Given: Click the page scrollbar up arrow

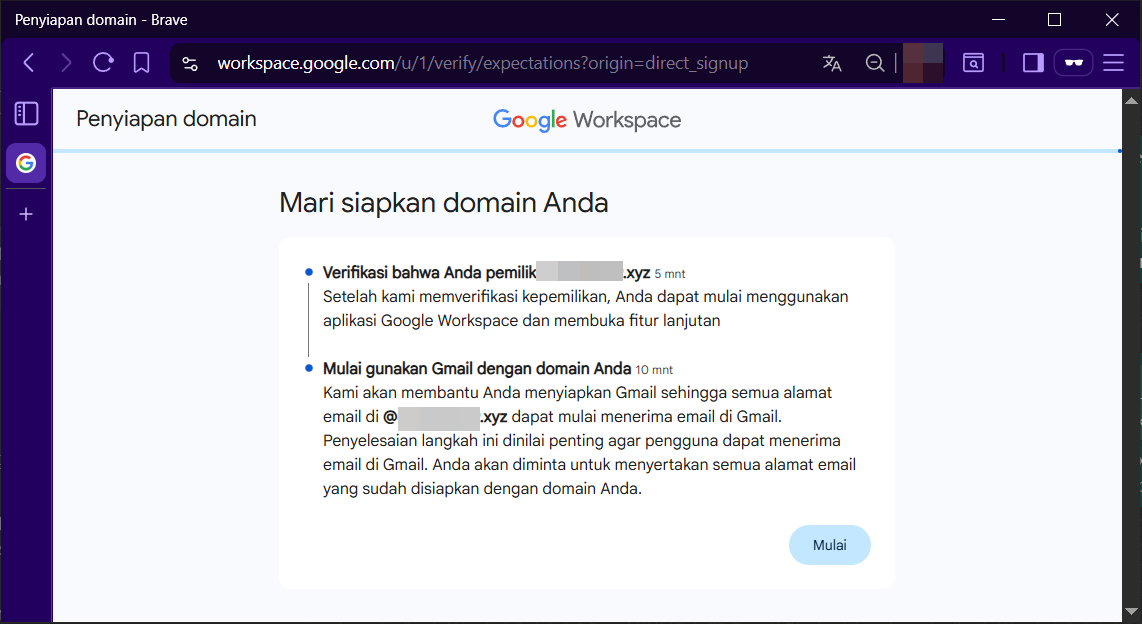Looking at the screenshot, I should click(1132, 100).
